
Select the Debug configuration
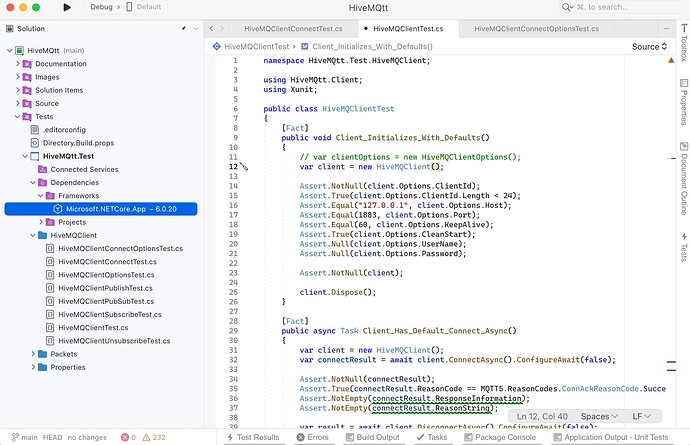(101, 7)
